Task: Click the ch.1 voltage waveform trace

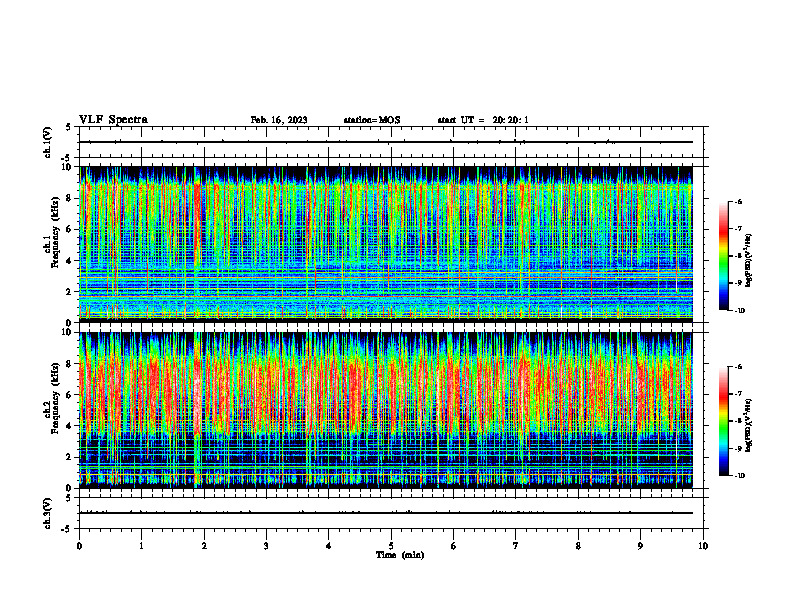Action: point(385,142)
